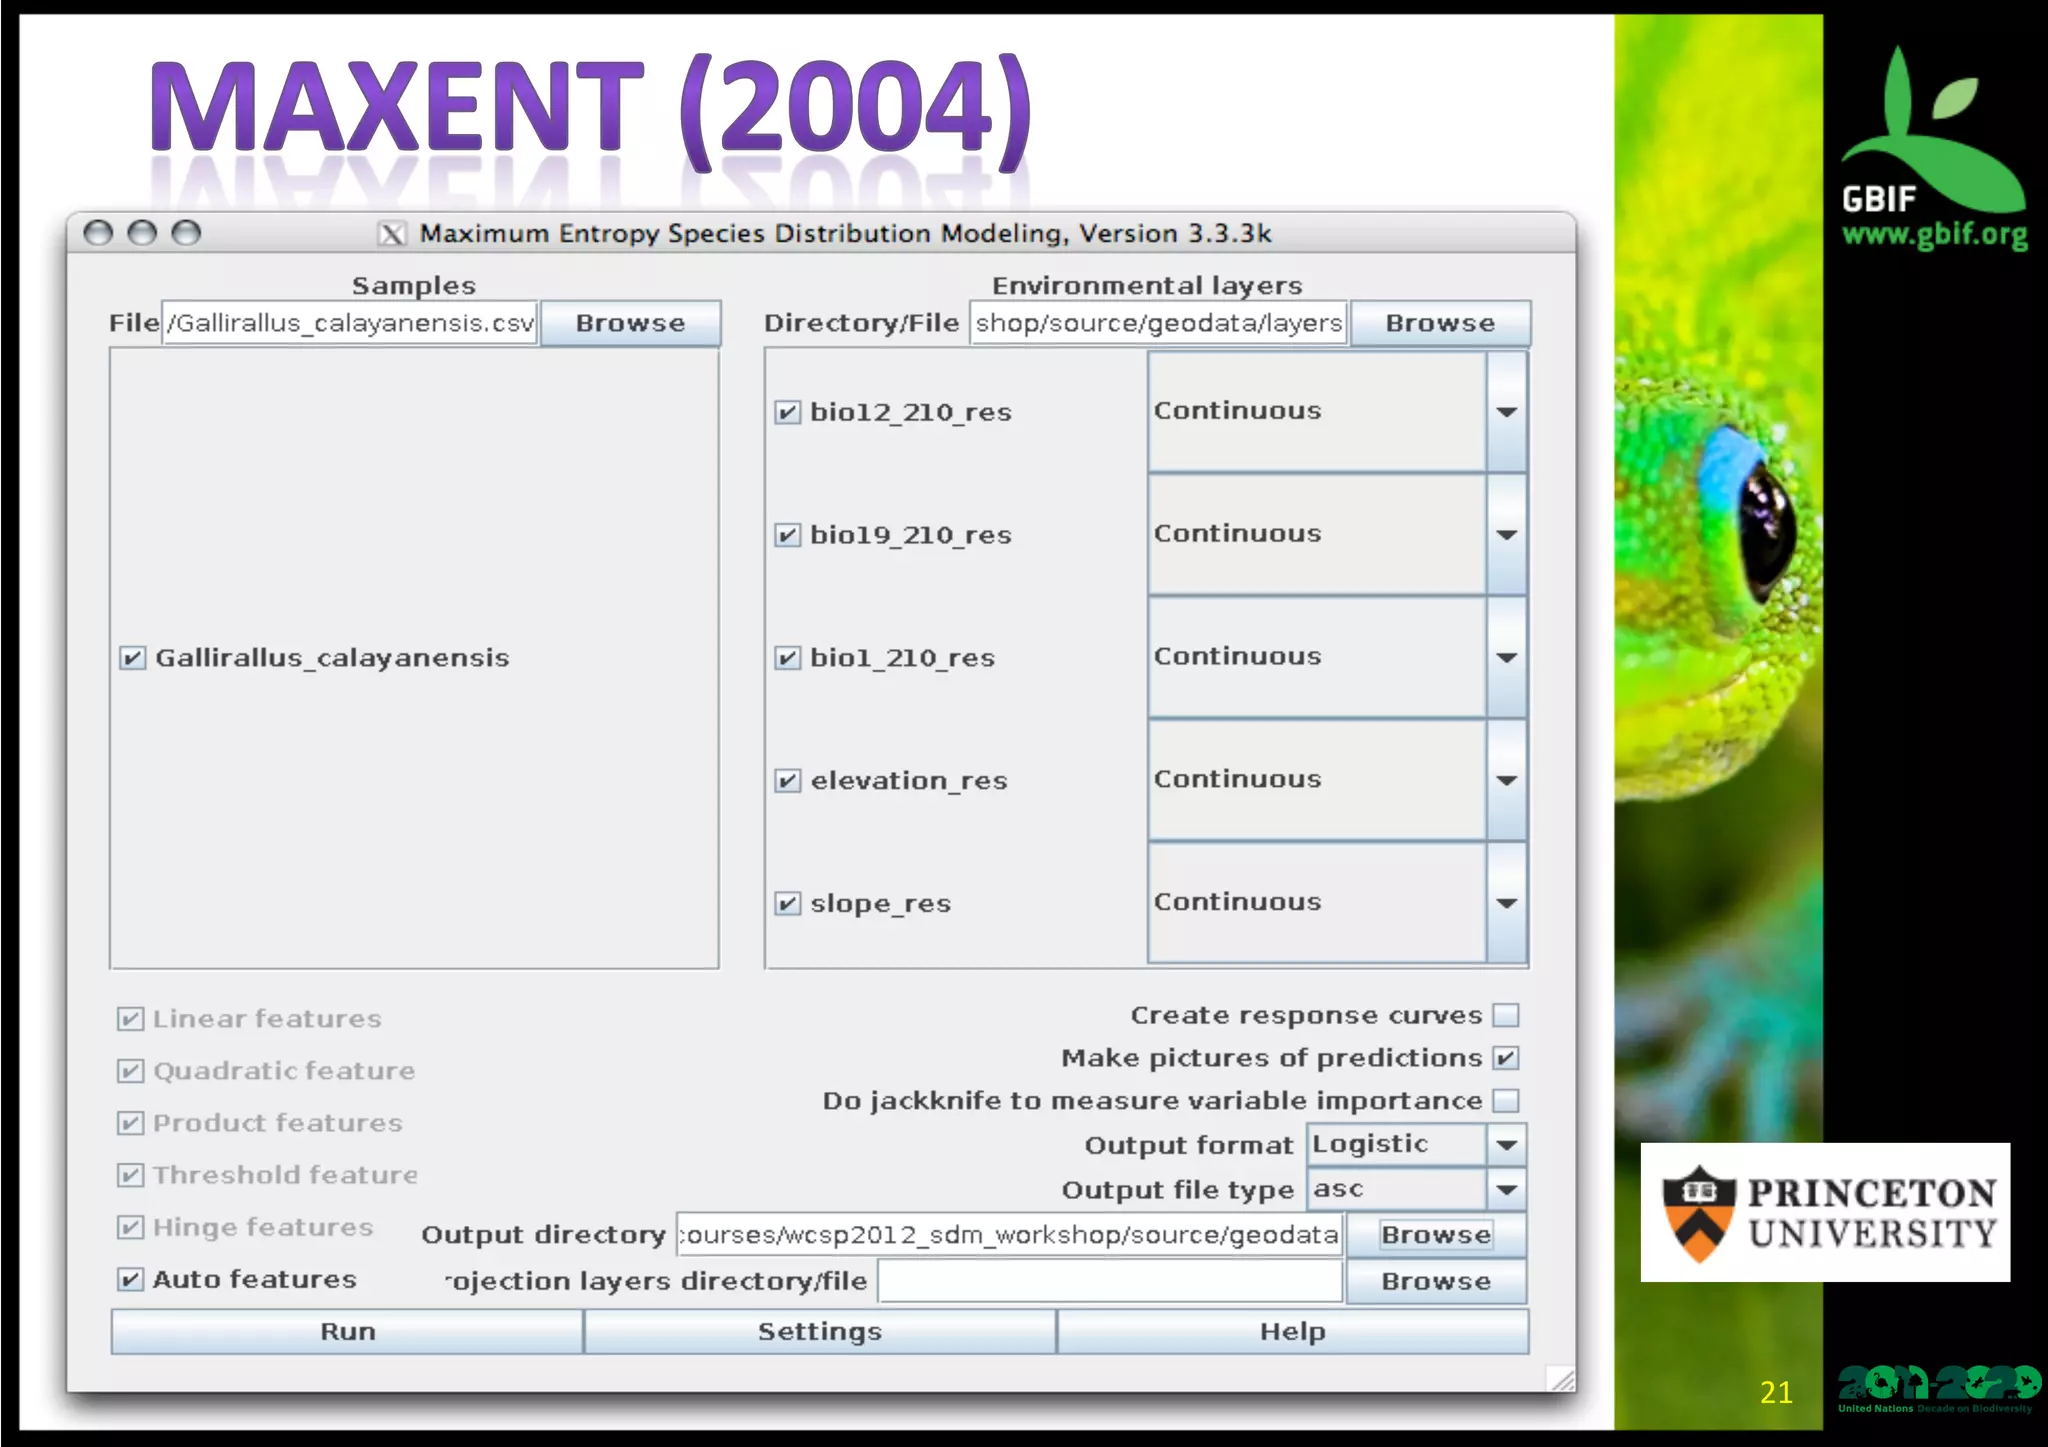Click the slide number 21
This screenshot has width=2048, height=1447.
tap(1776, 1392)
